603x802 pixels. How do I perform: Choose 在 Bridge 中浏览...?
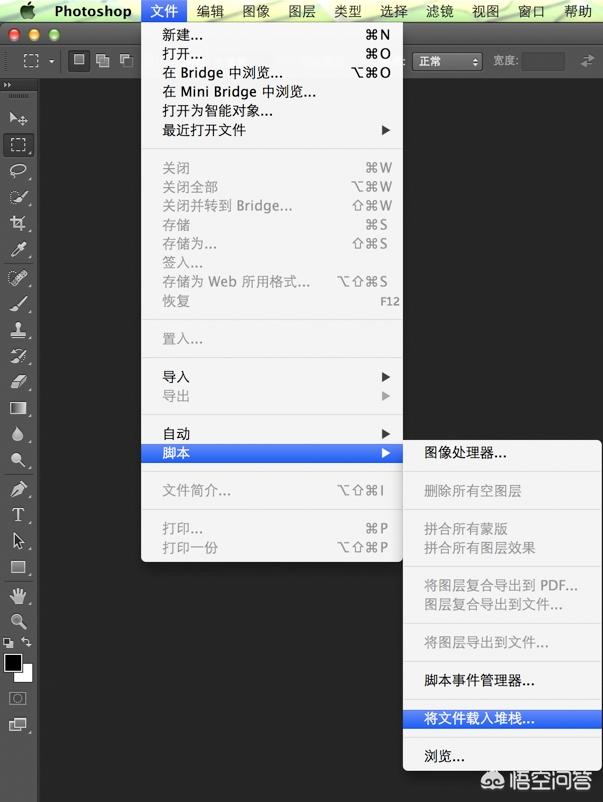pyautogui.click(x=272, y=73)
